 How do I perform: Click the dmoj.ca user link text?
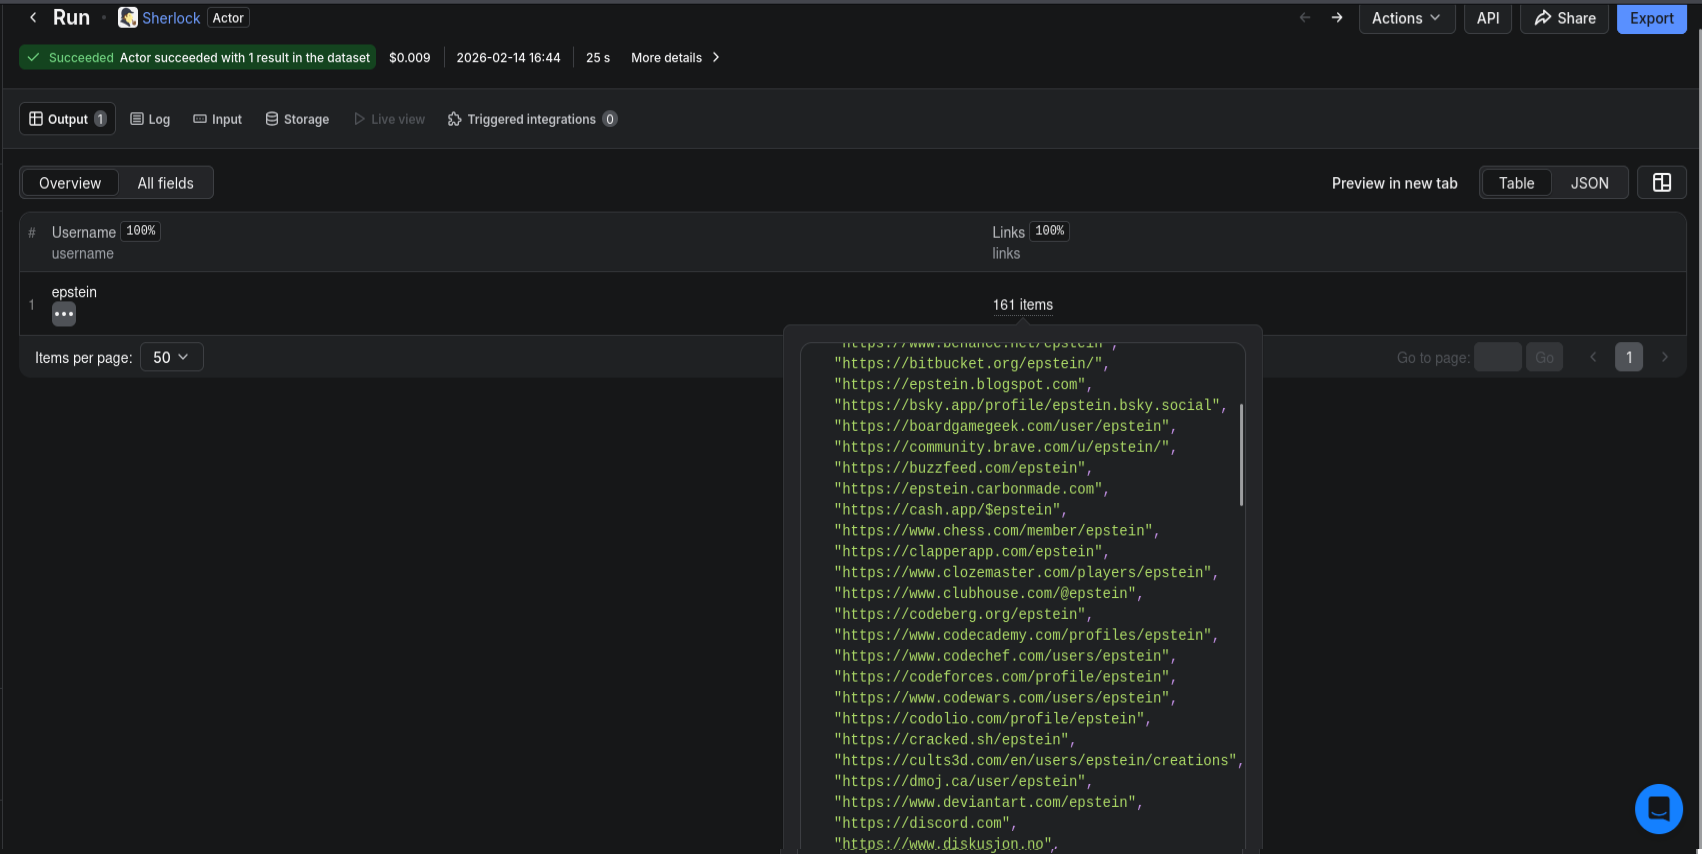[x=960, y=784]
